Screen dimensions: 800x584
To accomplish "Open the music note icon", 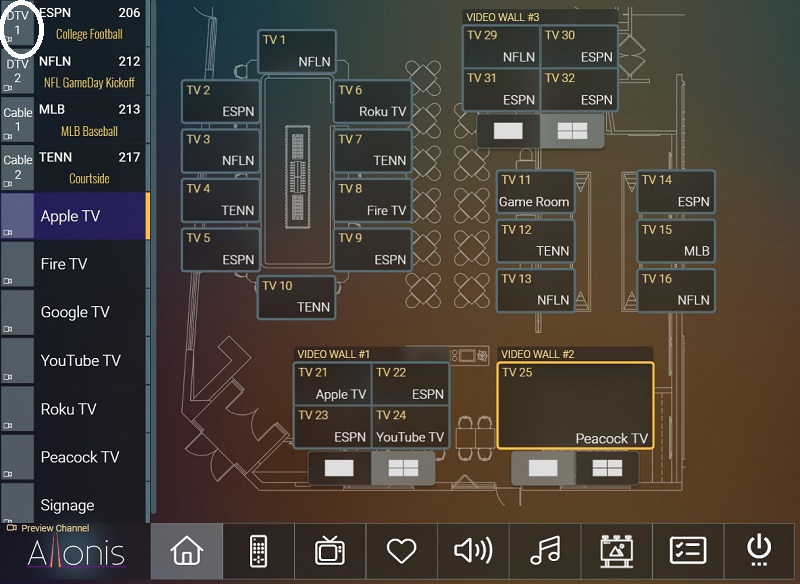I will coord(545,551).
